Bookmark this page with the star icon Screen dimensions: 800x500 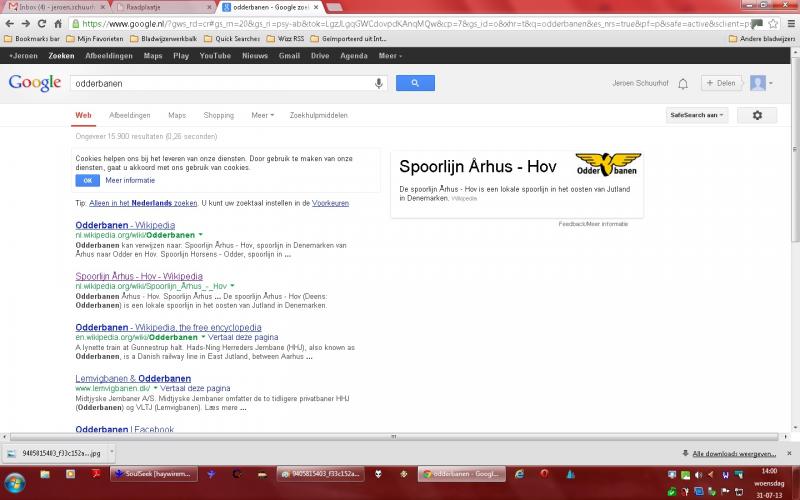(773, 23)
